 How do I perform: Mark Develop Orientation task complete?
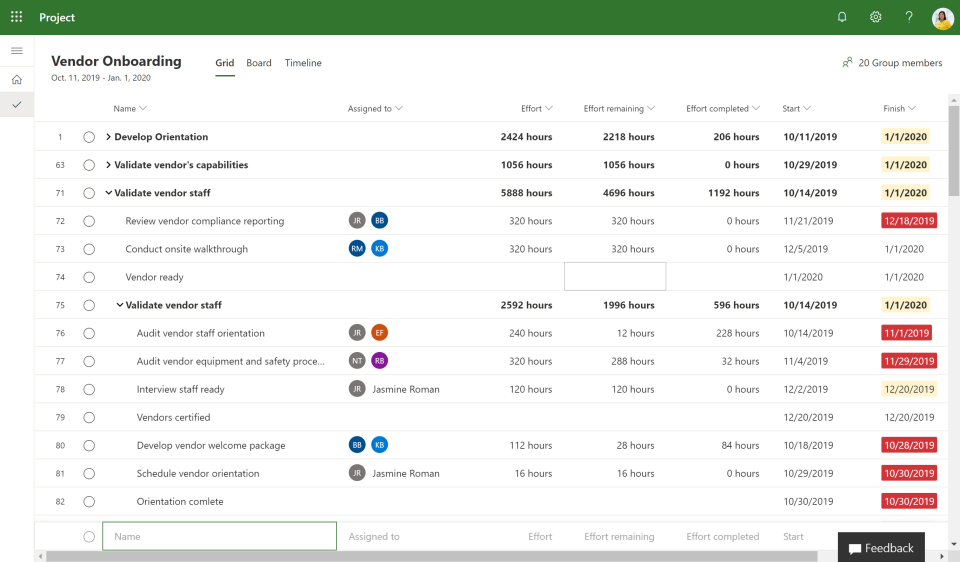[89, 137]
